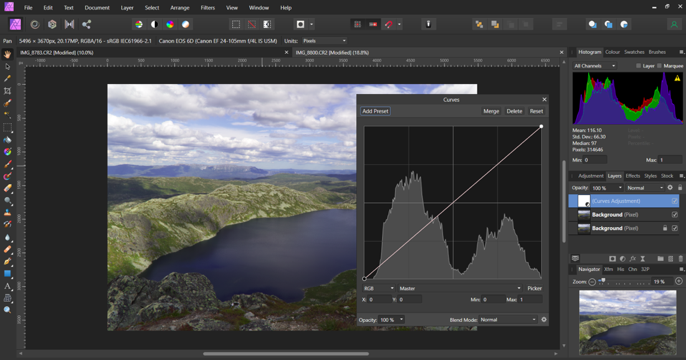Click the Live Filters hourglass icon
686x360 pixels.
pos(643,259)
